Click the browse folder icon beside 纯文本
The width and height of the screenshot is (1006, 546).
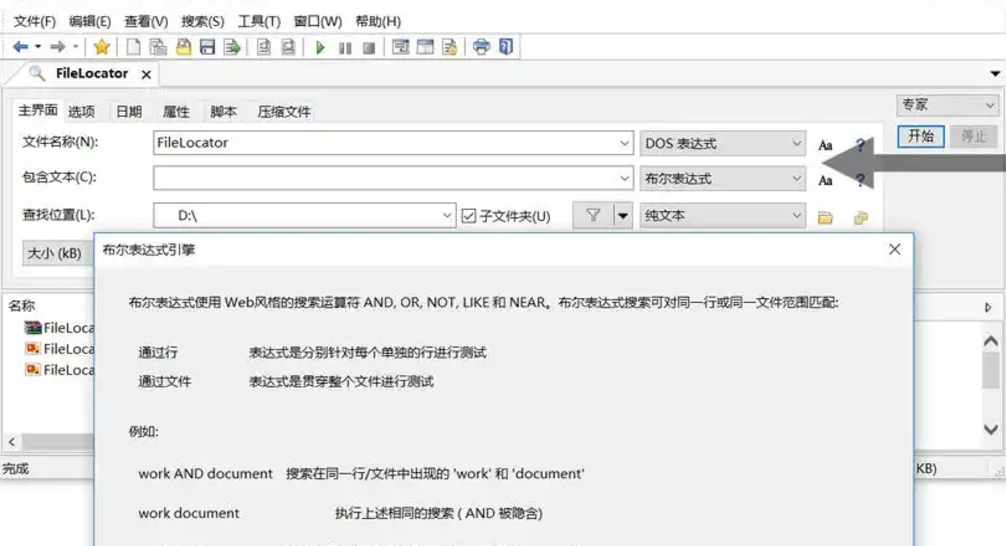click(825, 218)
